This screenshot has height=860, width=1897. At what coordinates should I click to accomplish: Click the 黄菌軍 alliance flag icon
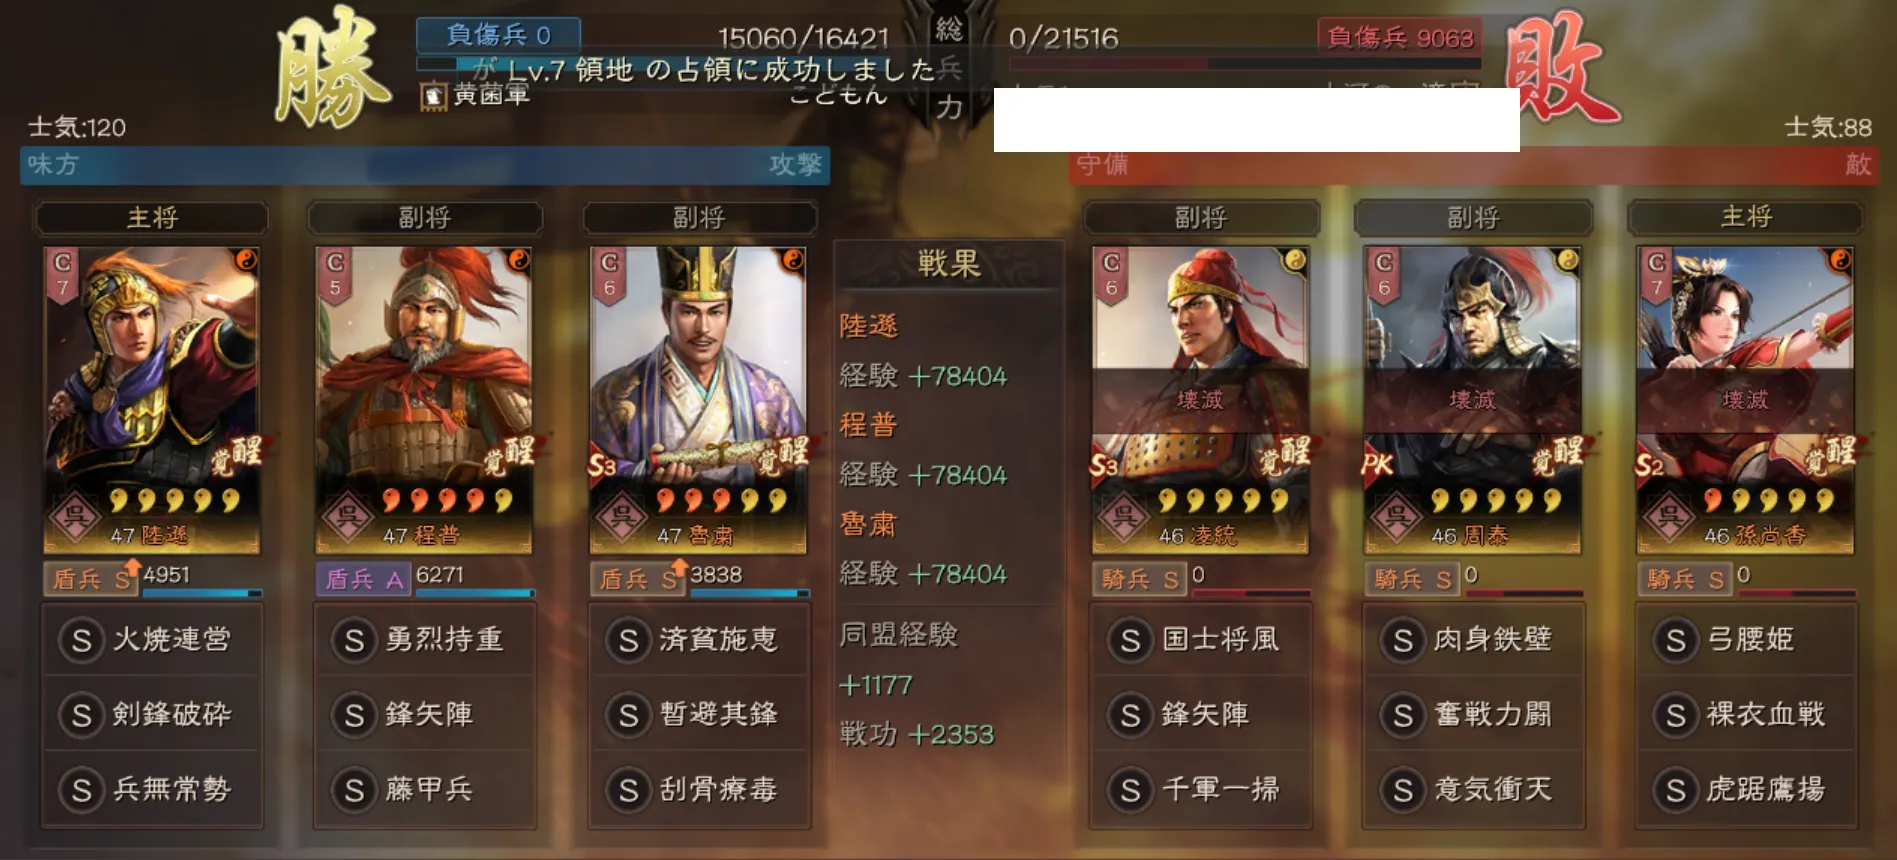click(433, 96)
